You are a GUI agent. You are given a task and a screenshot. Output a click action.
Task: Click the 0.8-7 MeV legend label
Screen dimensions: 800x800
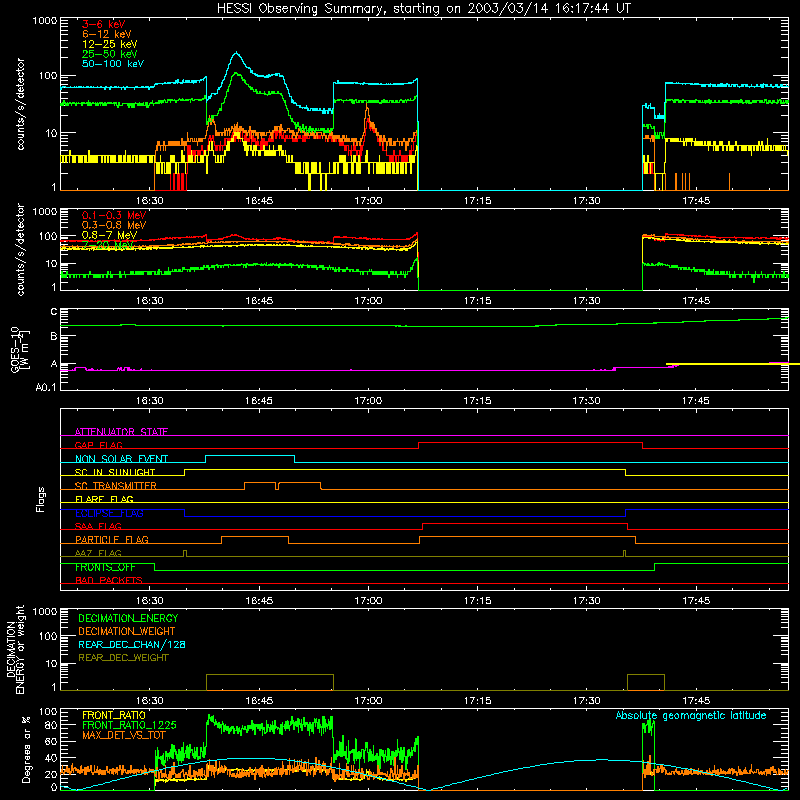(x=109, y=235)
